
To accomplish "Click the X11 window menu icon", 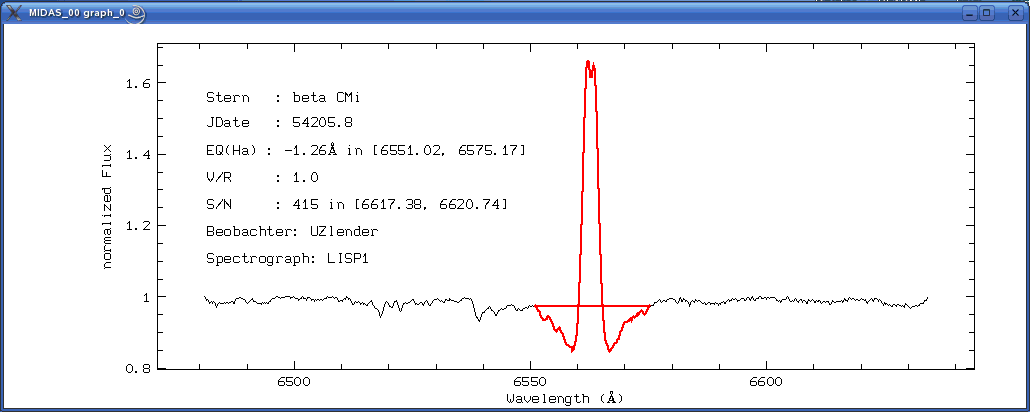I will (14, 12).
